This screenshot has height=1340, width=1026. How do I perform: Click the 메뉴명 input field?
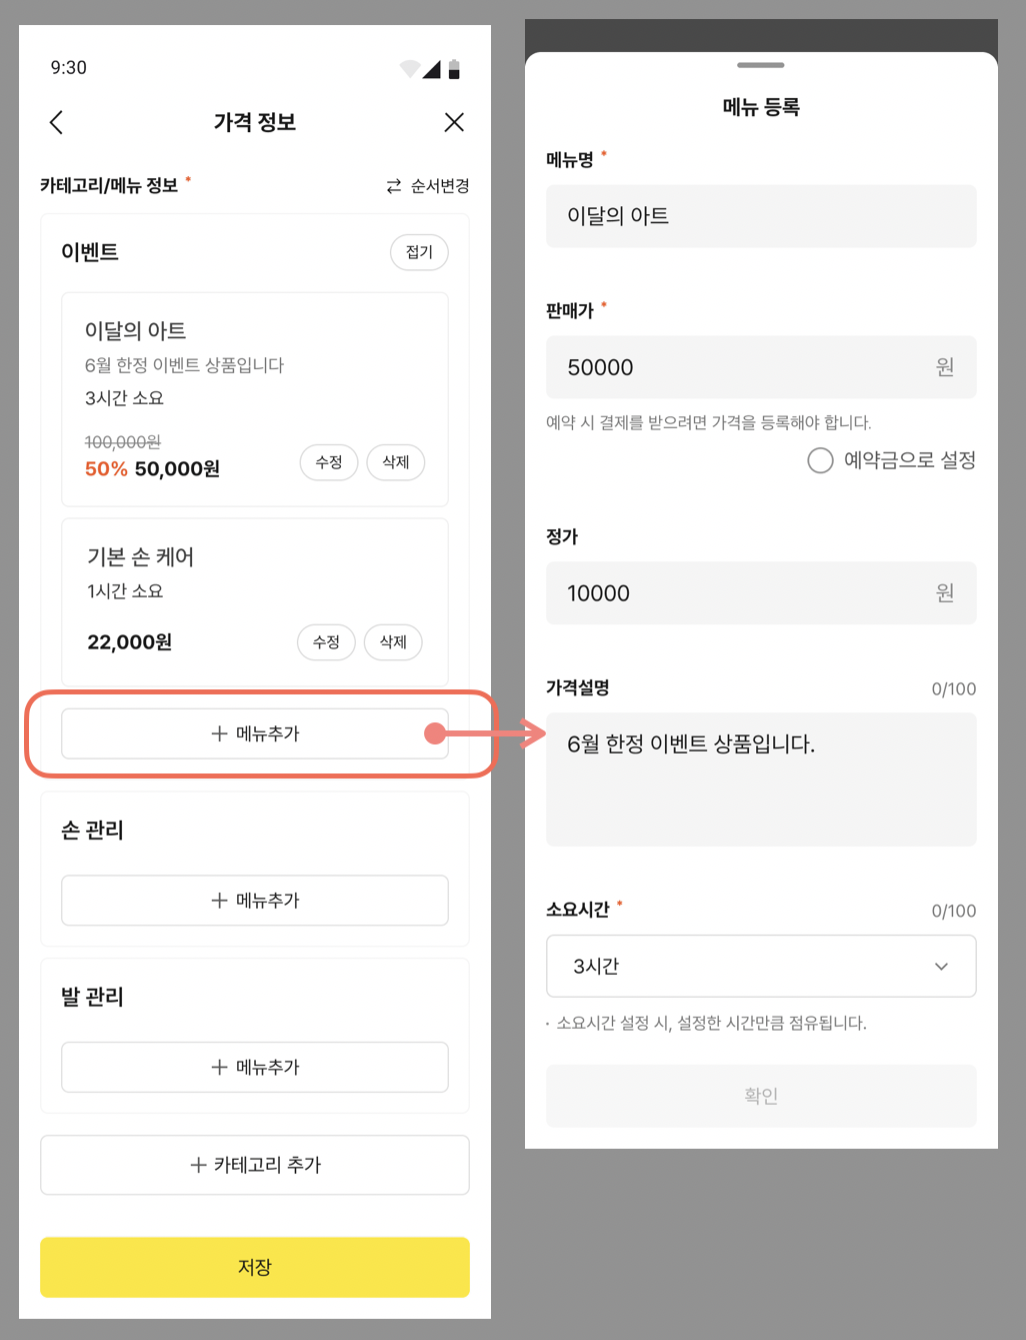[761, 216]
